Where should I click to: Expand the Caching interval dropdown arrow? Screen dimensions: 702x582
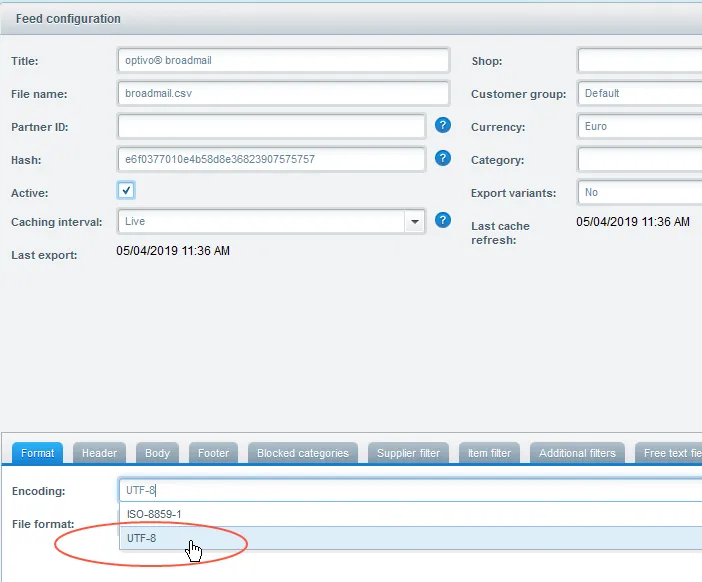point(415,221)
